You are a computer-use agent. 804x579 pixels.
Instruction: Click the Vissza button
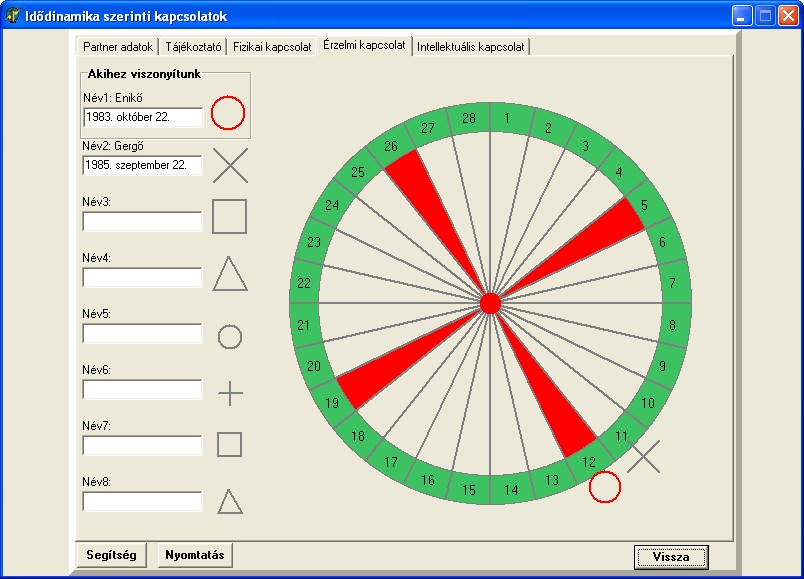point(671,557)
